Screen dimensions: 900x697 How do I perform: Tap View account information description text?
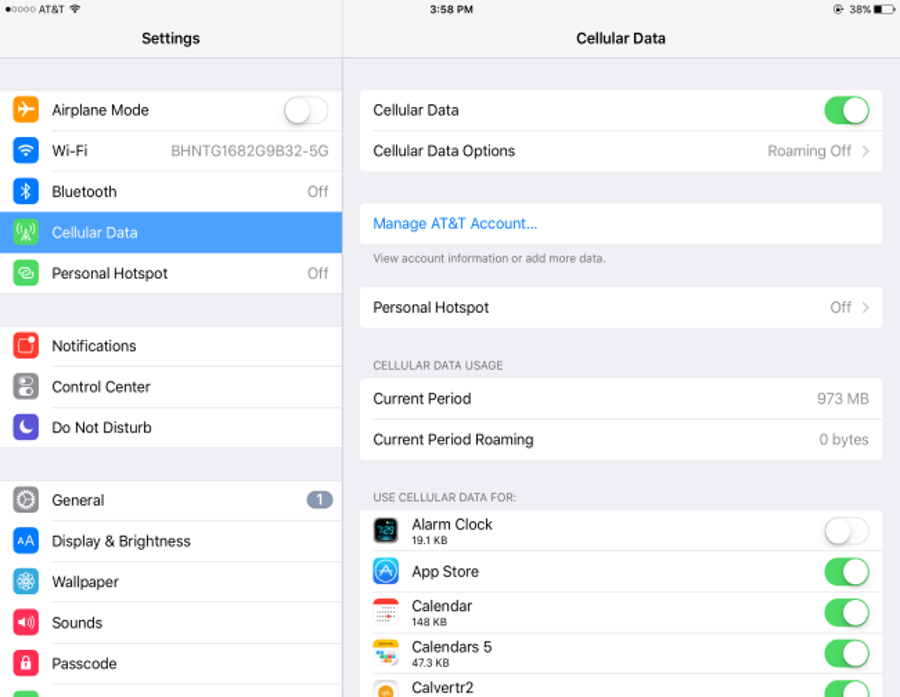tap(489, 258)
